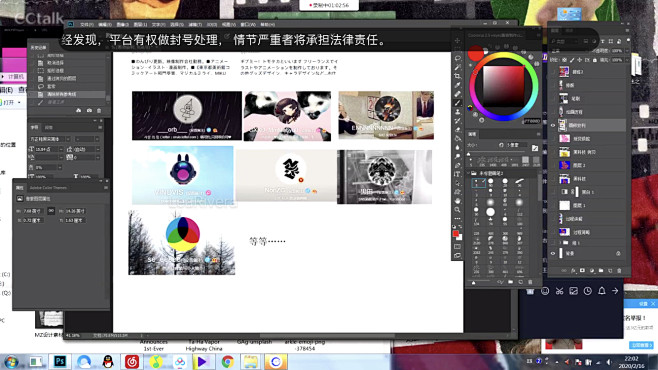Hide the 背景 layer via its eye icon
658x370 pixels.
(x=553, y=253)
